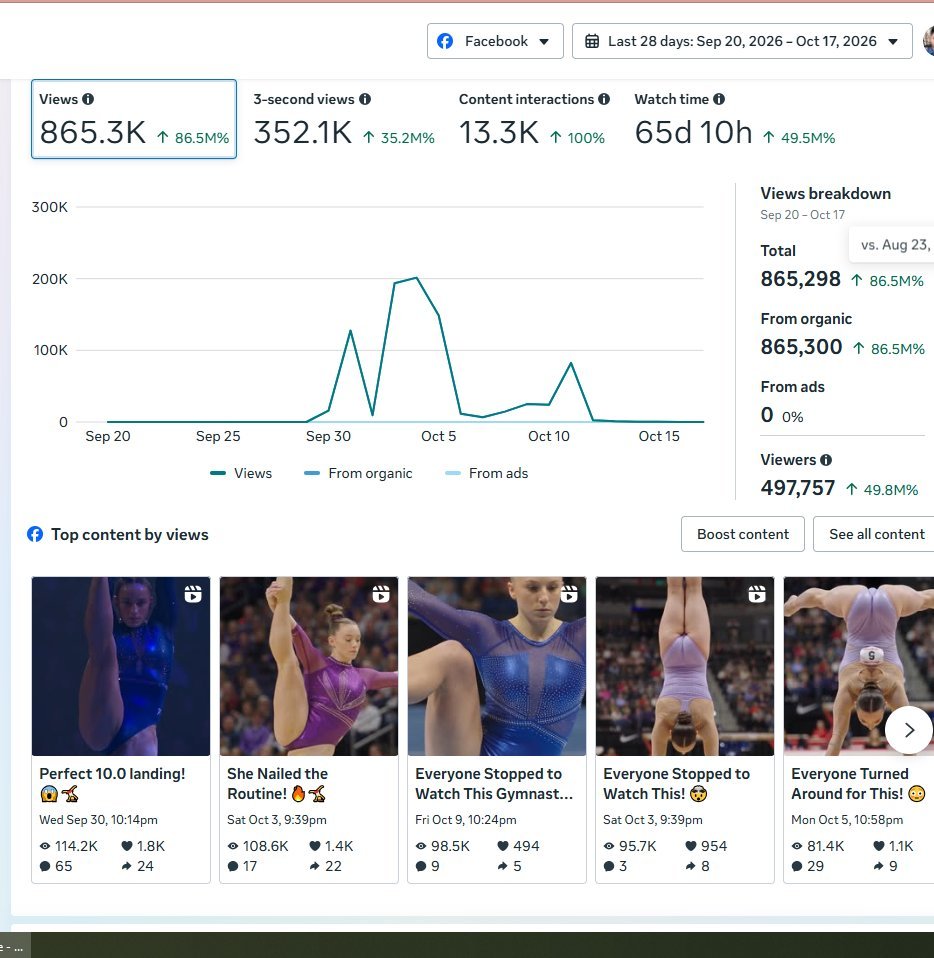Open the Facebook platform dropdown

point(495,41)
